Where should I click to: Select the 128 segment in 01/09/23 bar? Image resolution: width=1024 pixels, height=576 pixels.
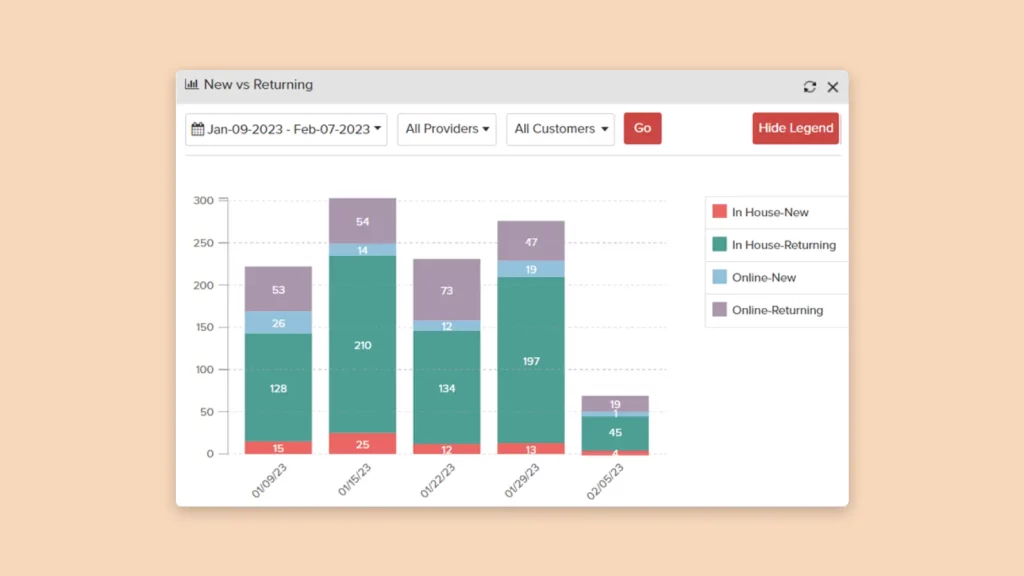coord(278,388)
